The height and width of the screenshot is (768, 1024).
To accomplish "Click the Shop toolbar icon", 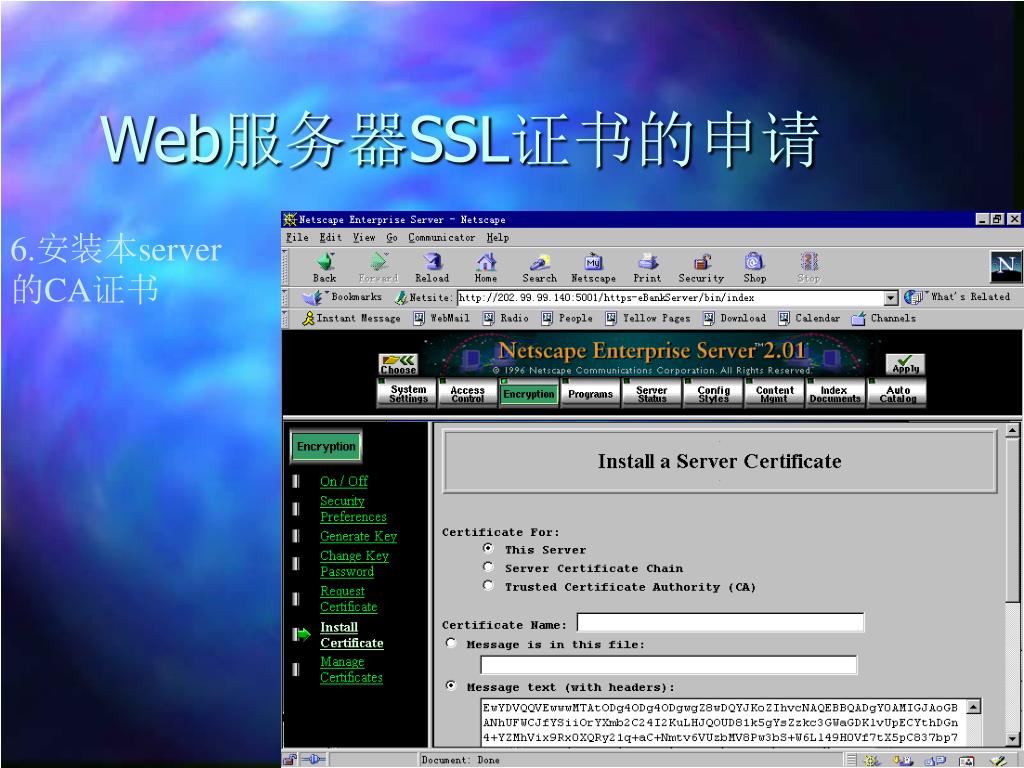I will [x=754, y=268].
